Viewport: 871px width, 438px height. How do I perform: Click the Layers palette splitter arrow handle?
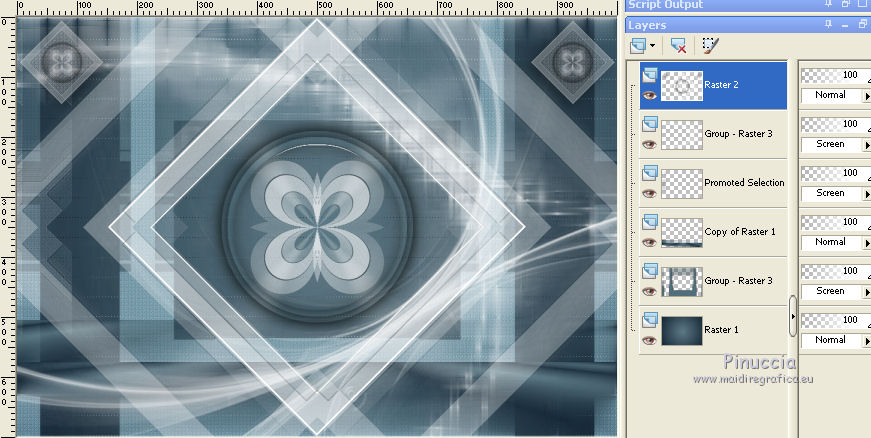793,316
